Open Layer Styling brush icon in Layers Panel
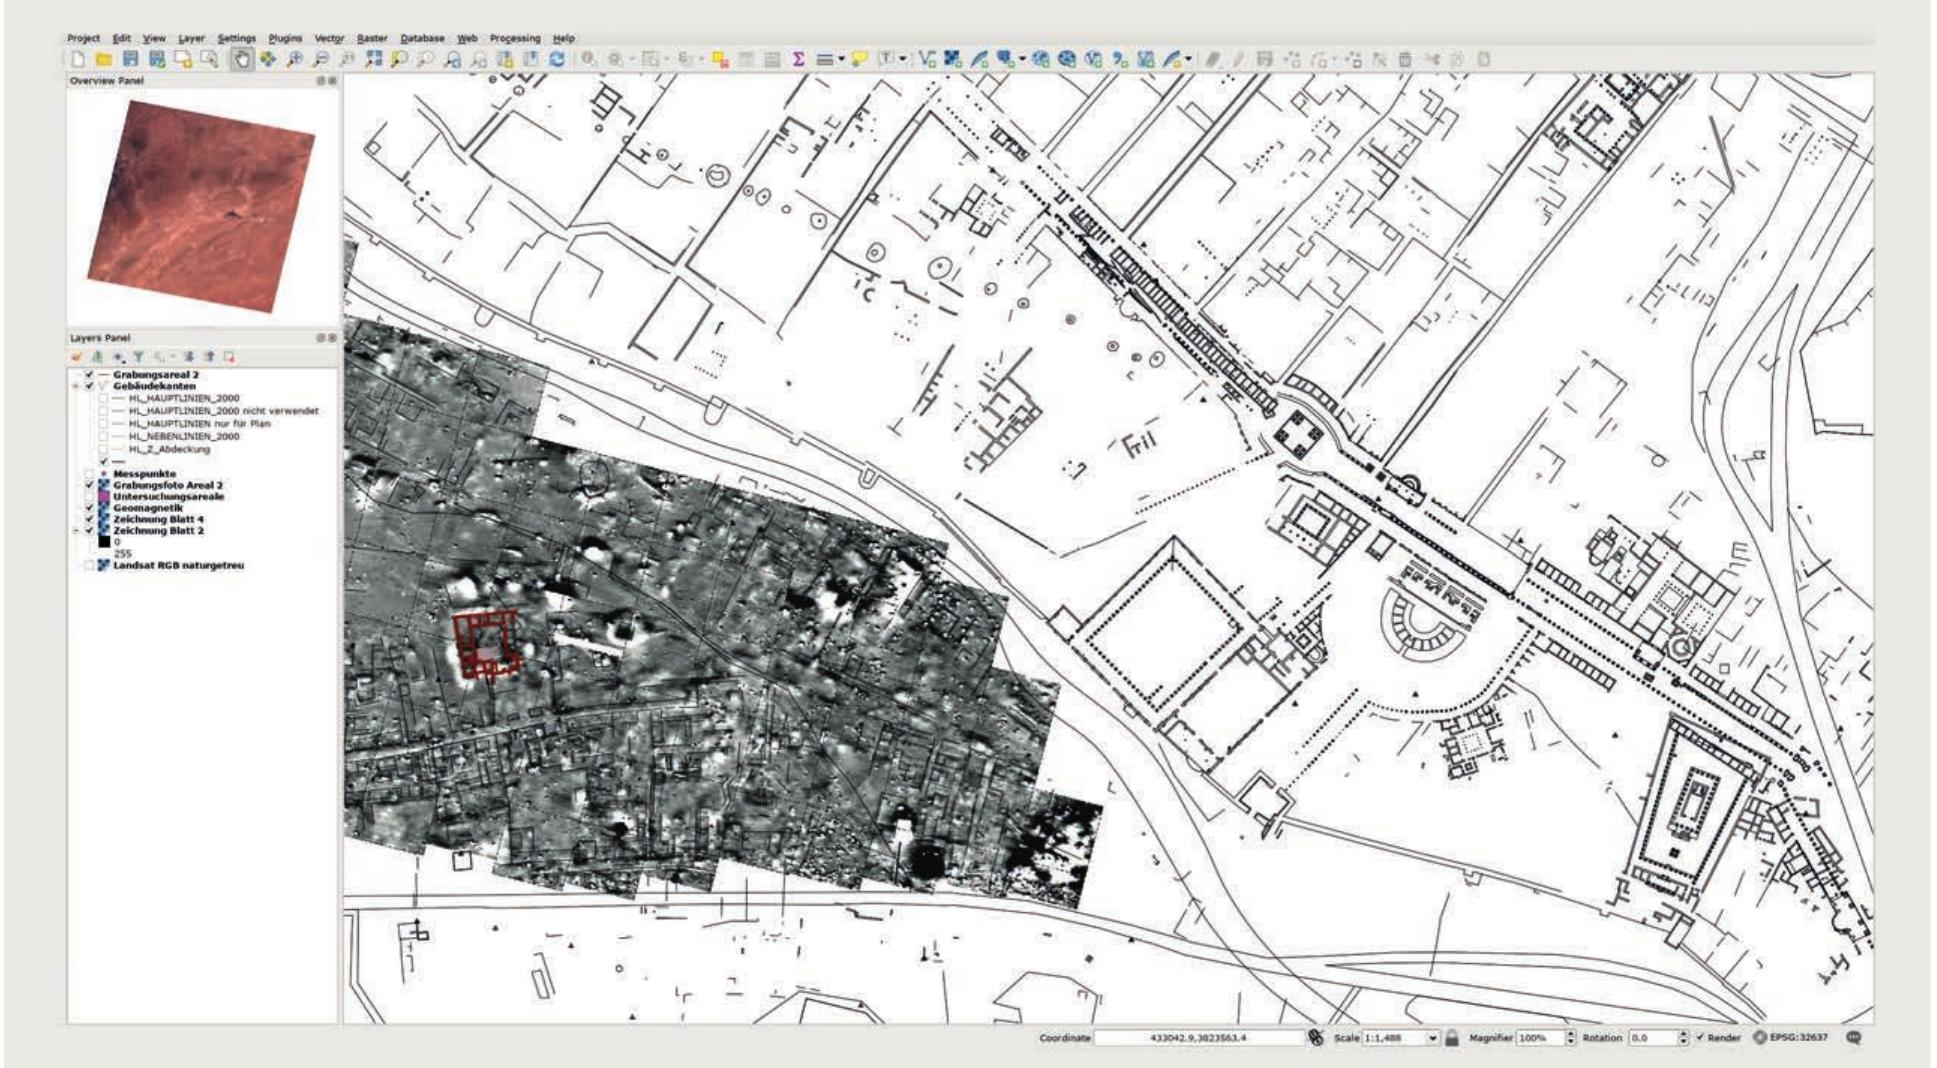Image resolution: width=1937 pixels, height=1068 pixels. (x=76, y=357)
